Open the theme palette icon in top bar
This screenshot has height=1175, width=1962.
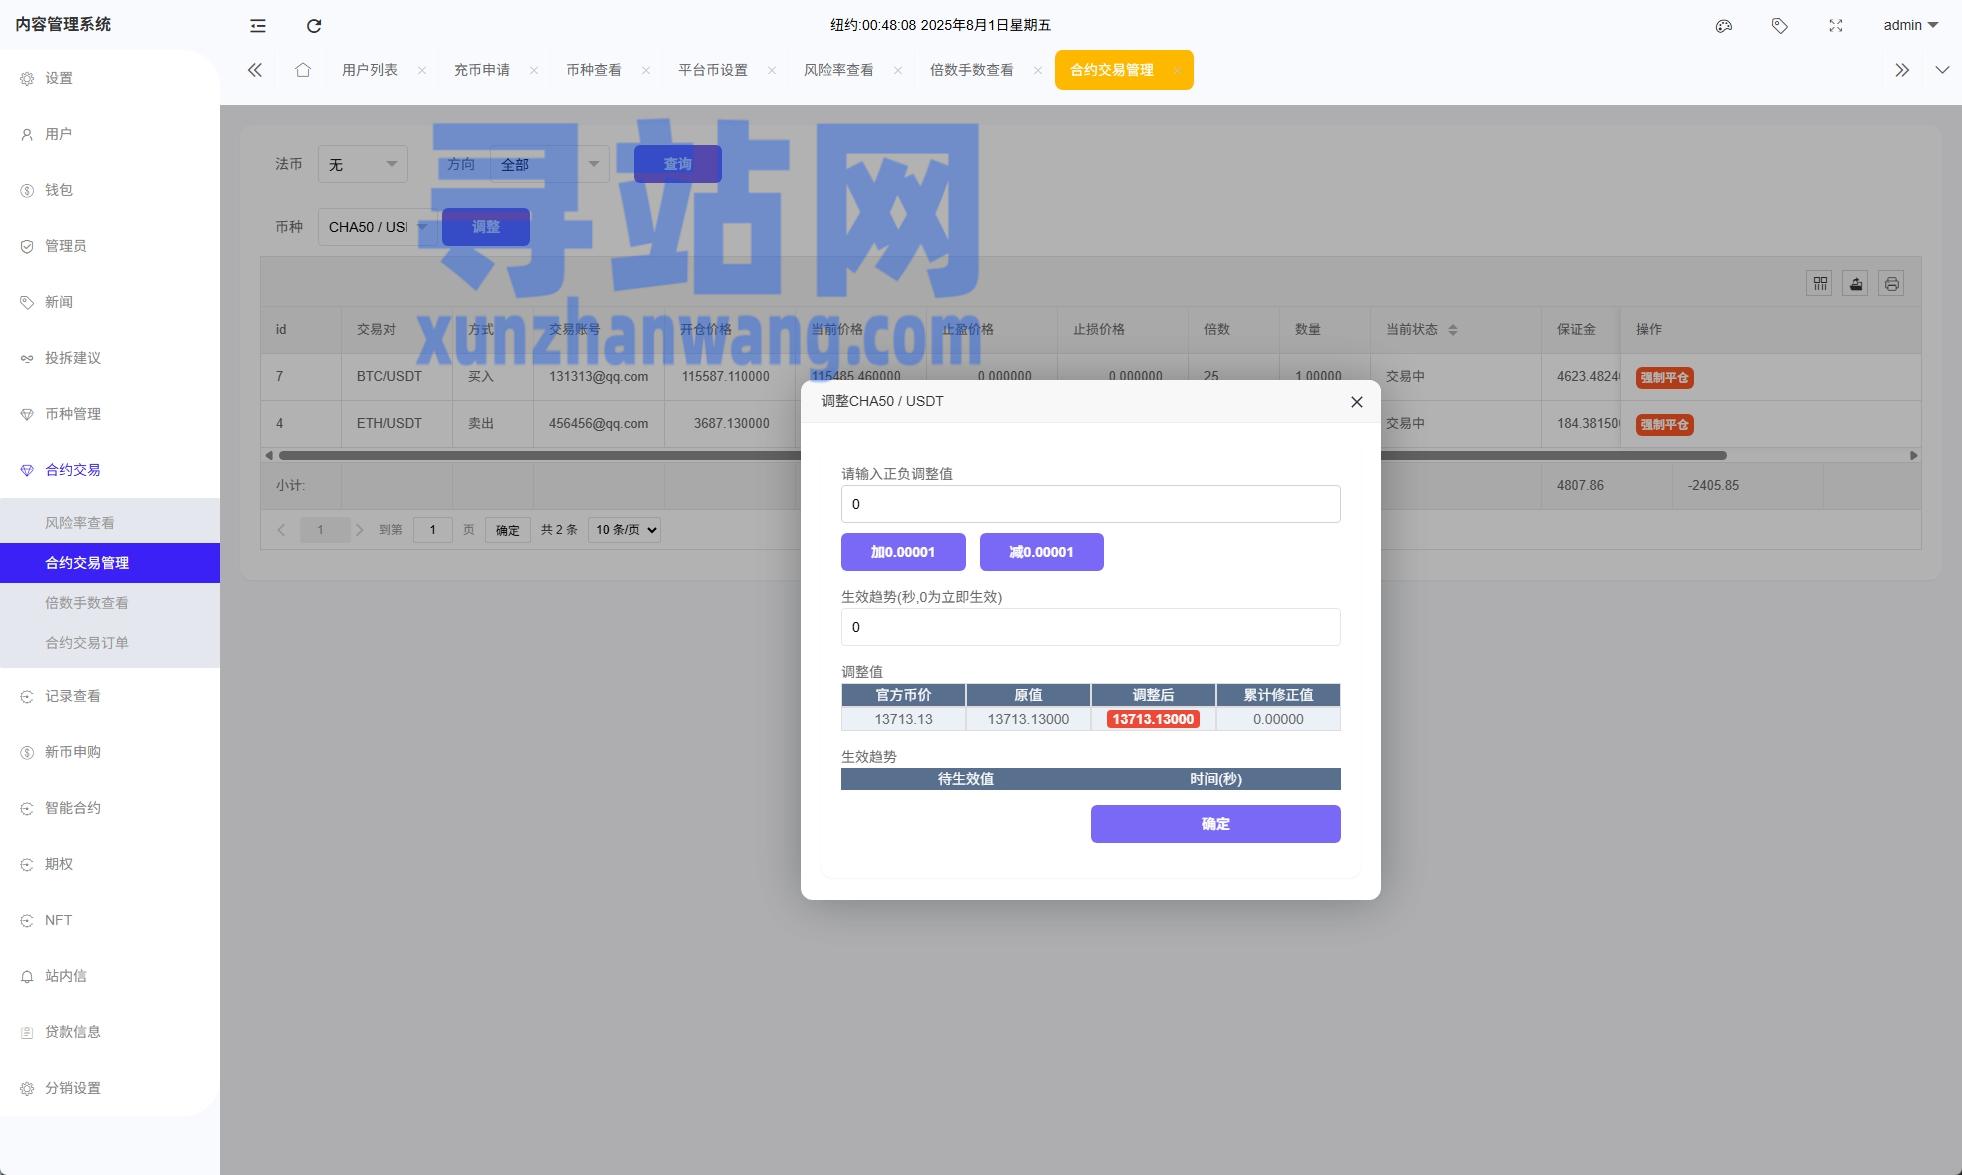coord(1722,25)
